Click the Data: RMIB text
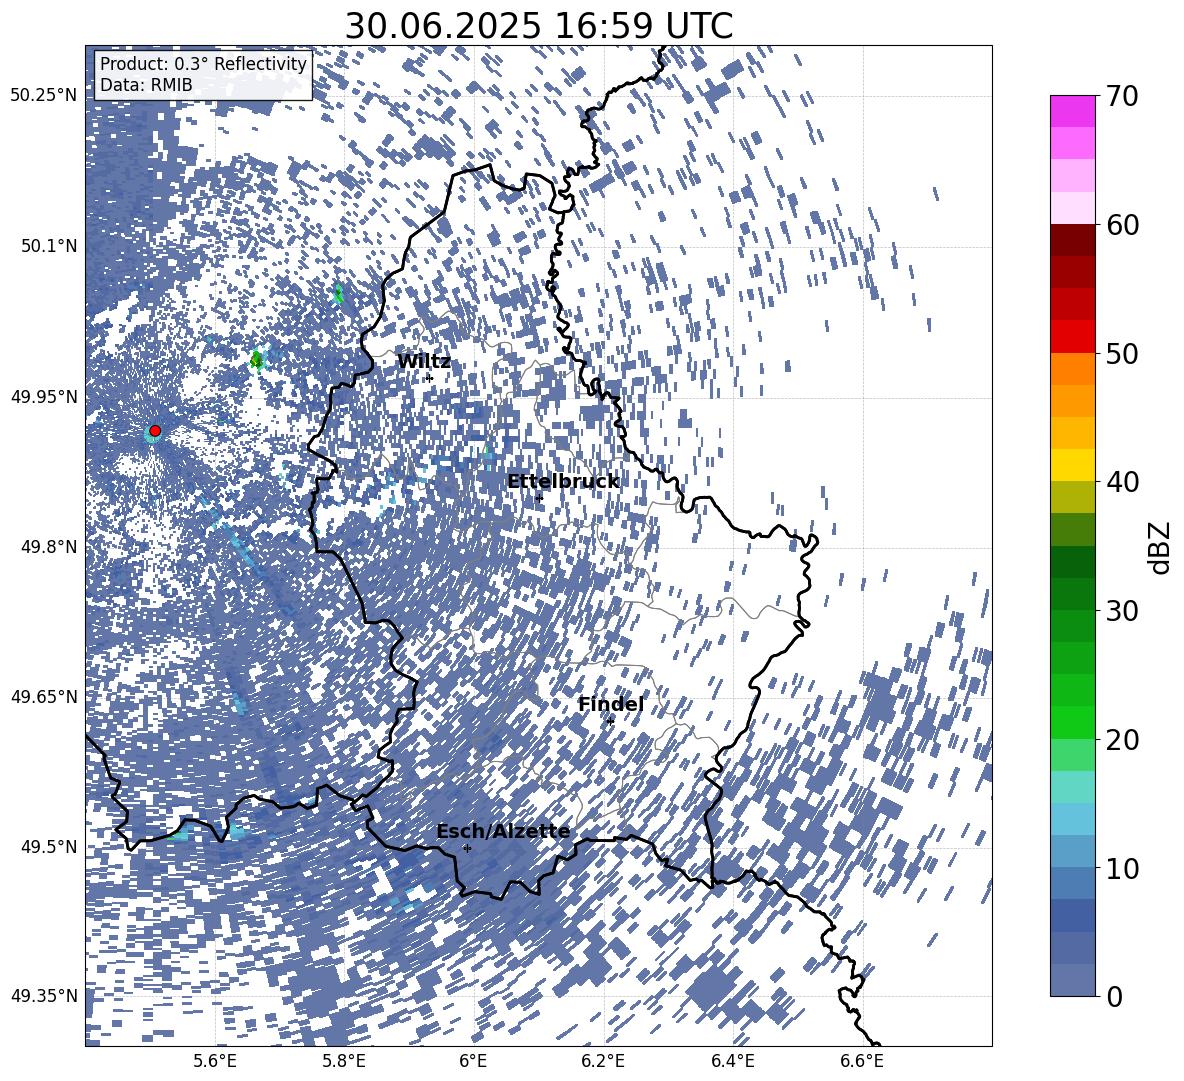The height and width of the screenshot is (1081, 1184). [146, 85]
